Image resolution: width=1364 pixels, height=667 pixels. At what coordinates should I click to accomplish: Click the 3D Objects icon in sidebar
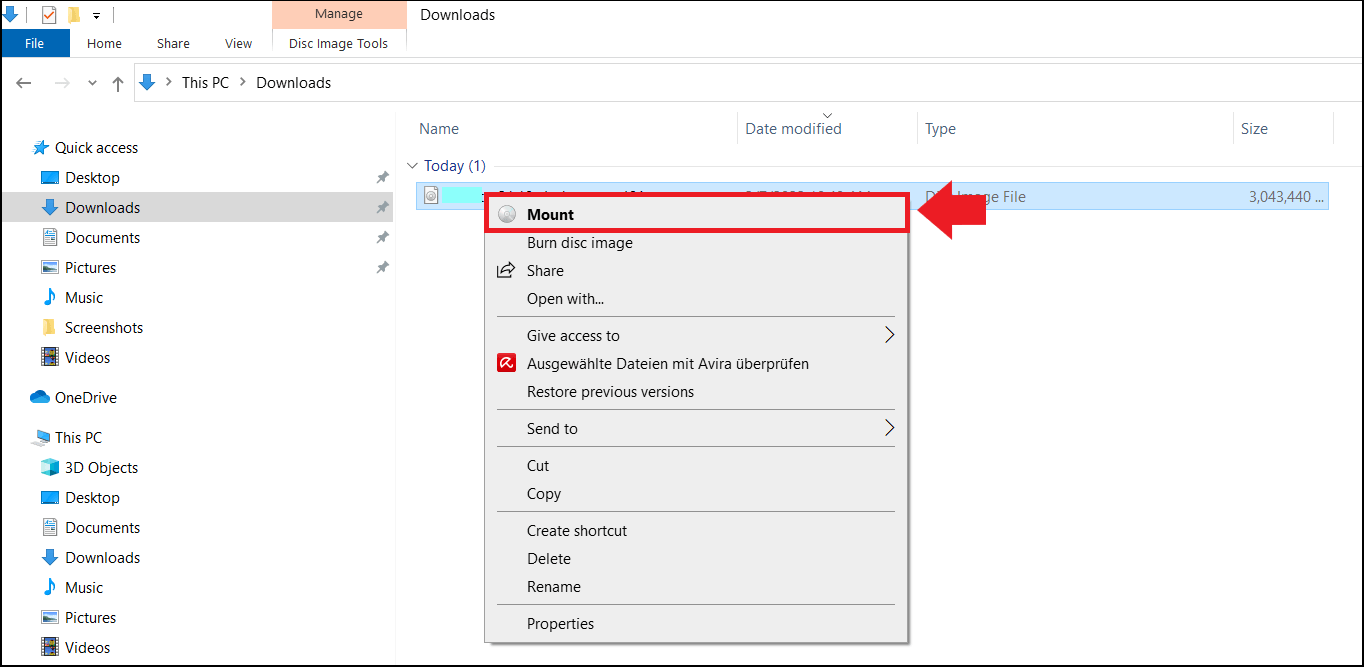[50, 468]
